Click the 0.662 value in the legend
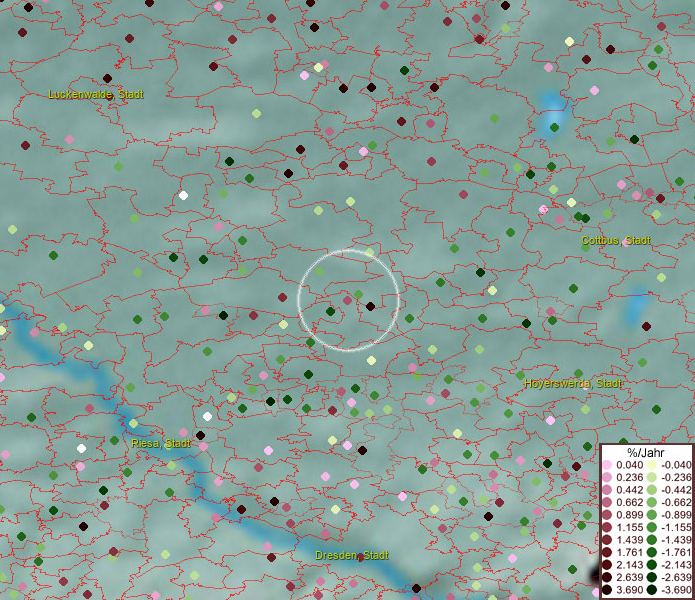Viewport: 695px width, 600px height. (629, 503)
